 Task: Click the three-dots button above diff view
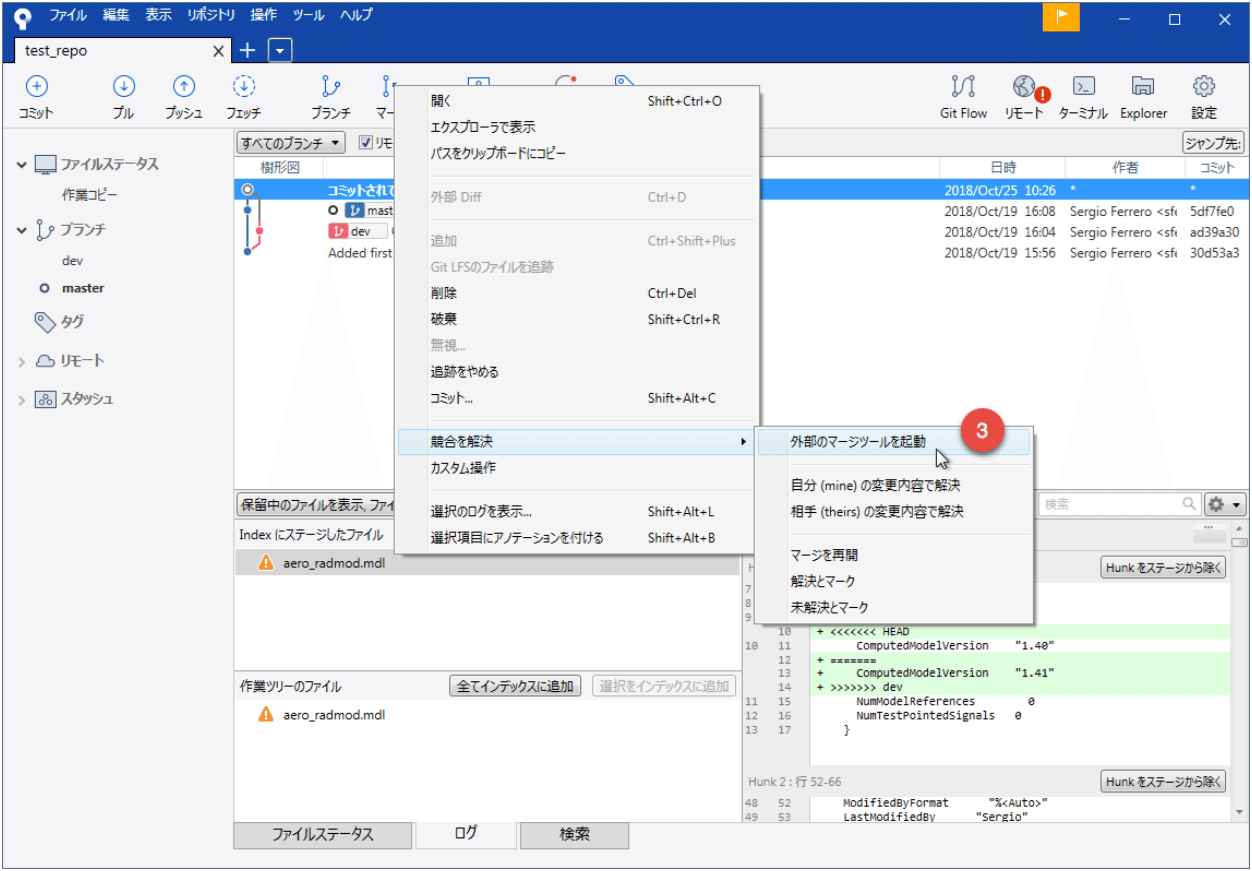click(x=1208, y=534)
